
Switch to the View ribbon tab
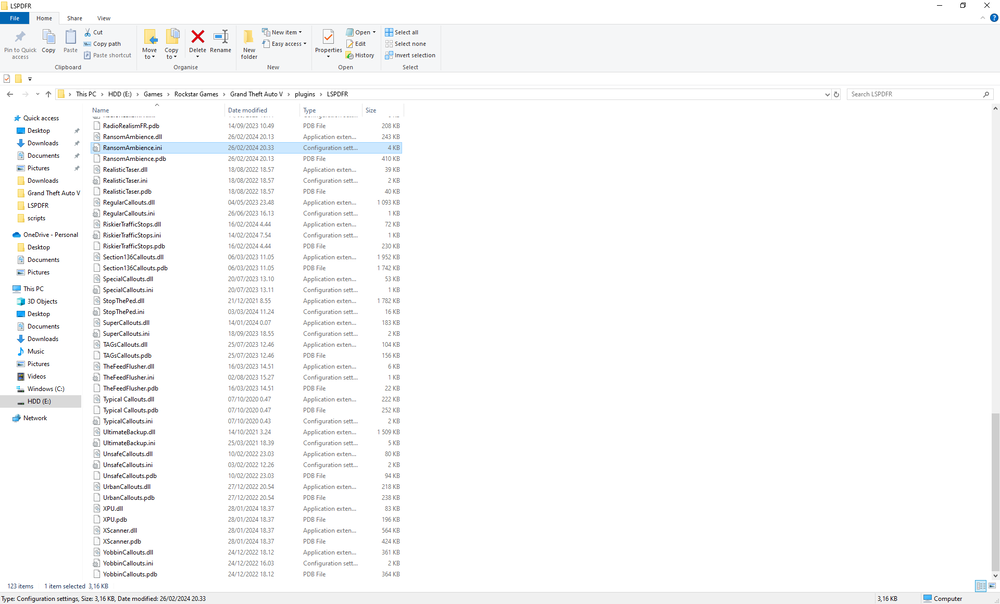(104, 17)
